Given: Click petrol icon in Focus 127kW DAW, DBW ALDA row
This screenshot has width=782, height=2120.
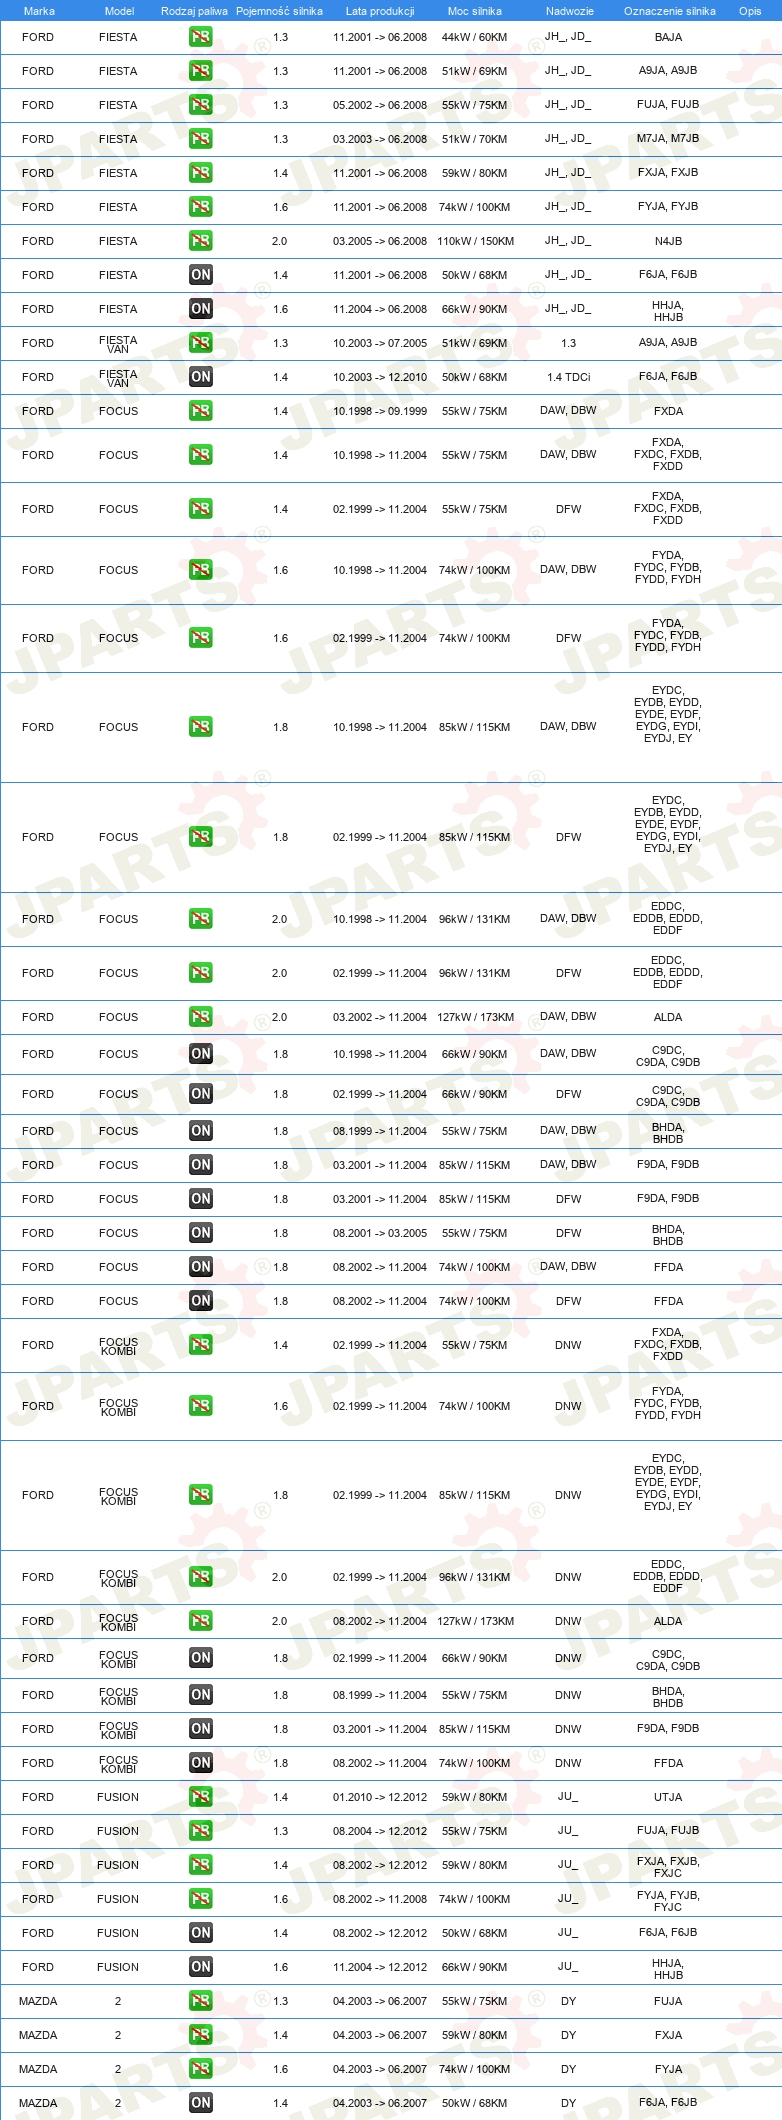Looking at the screenshot, I should point(200,1017).
